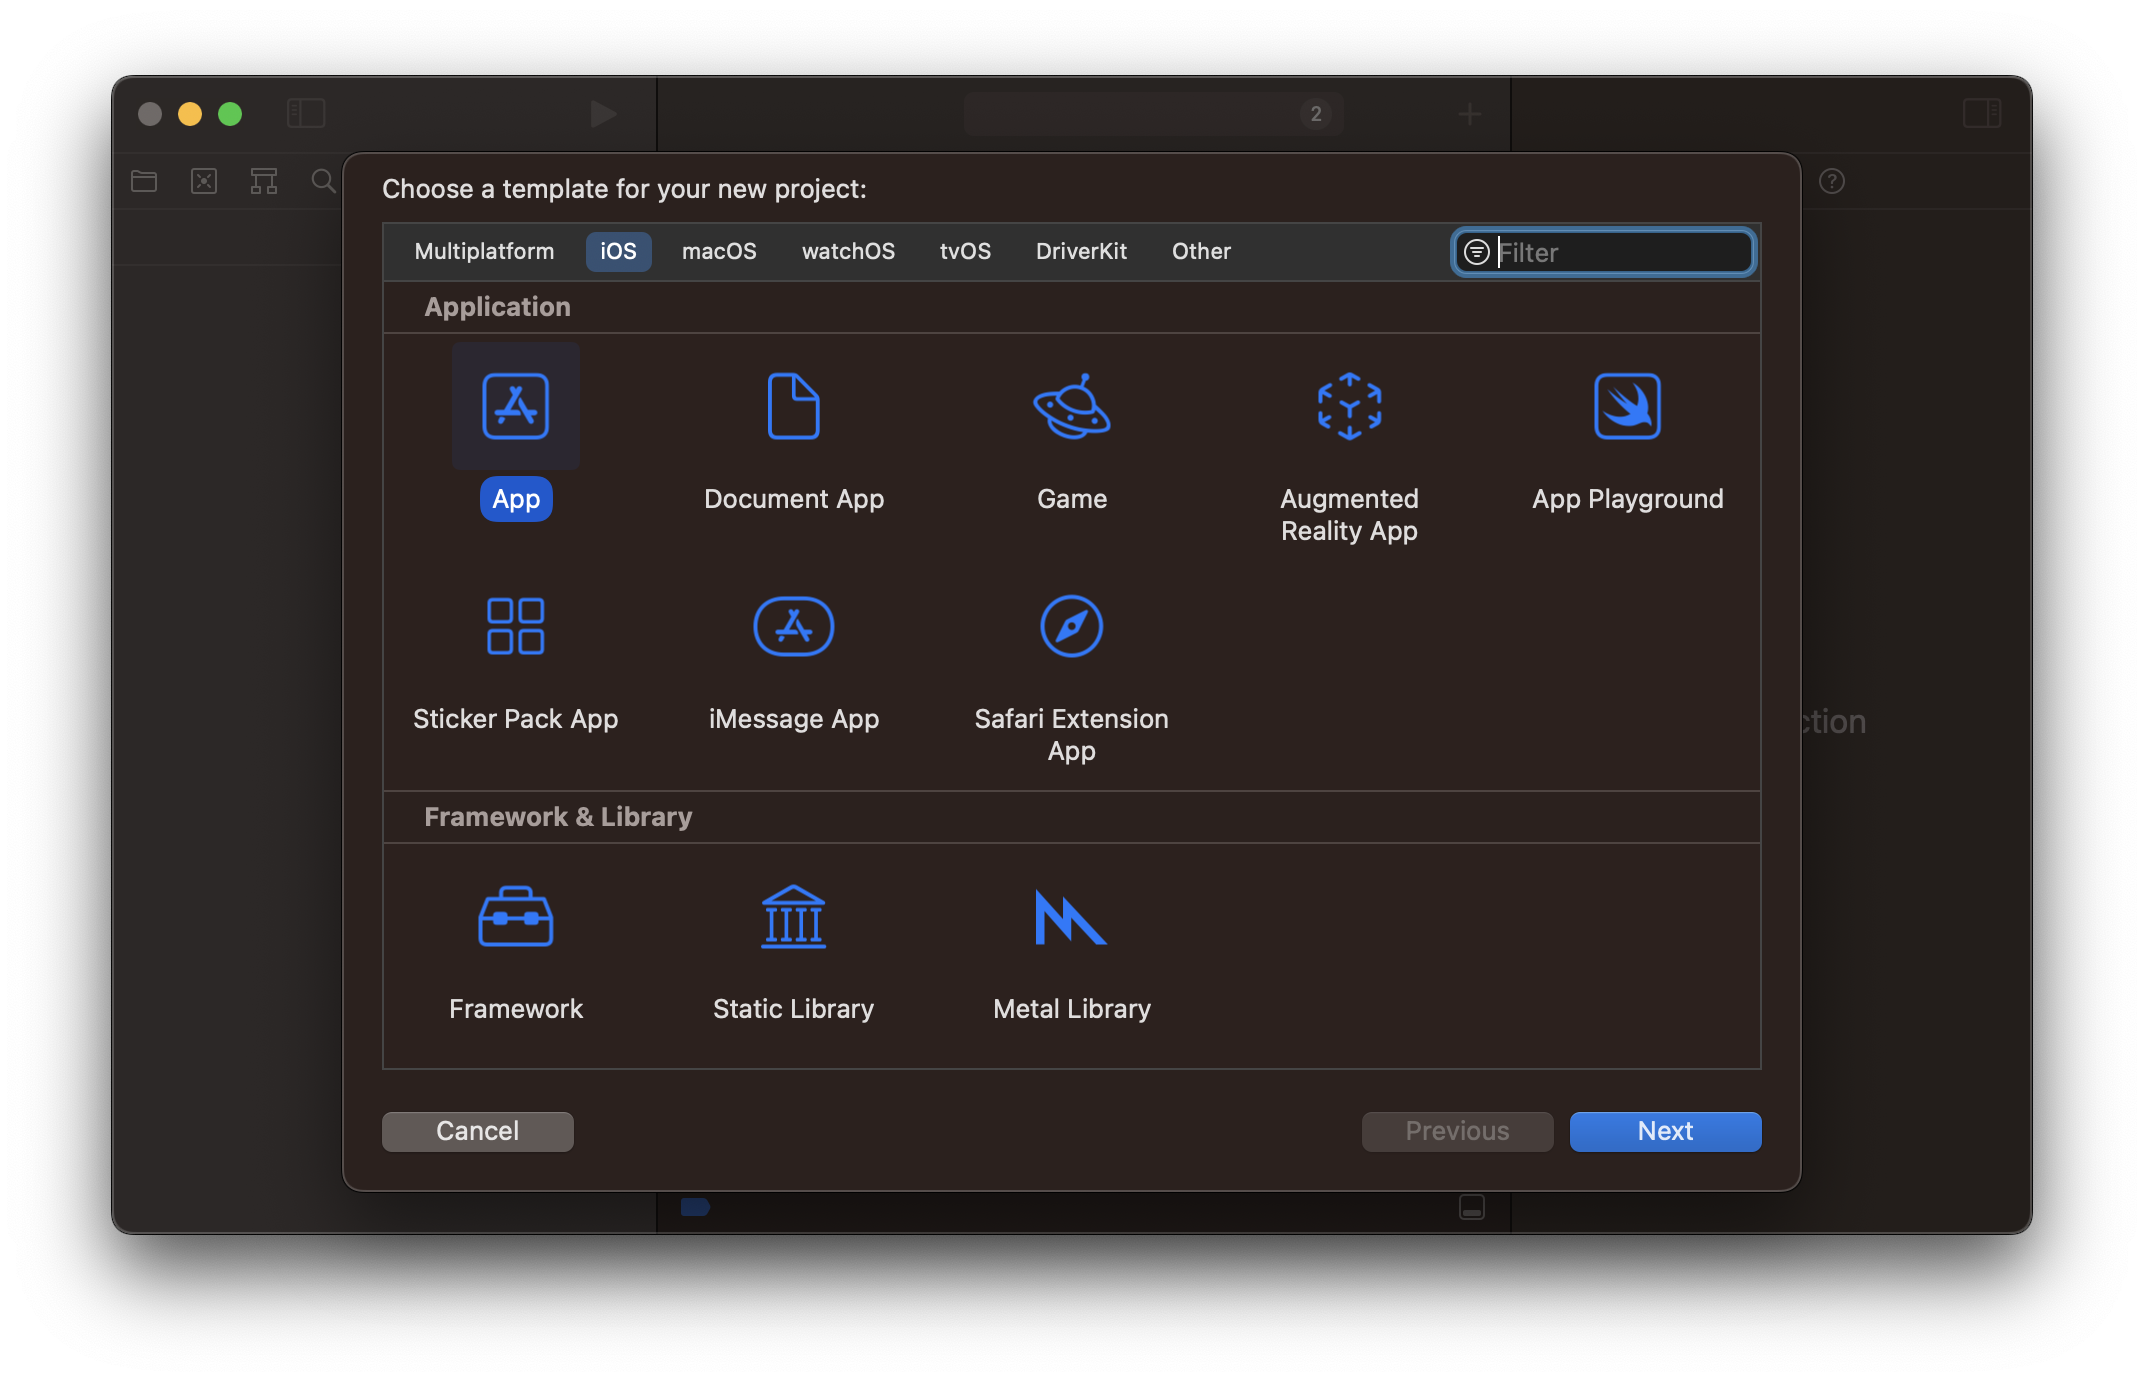Open the filter options icon menu
The image size is (2144, 1382).
point(1476,252)
